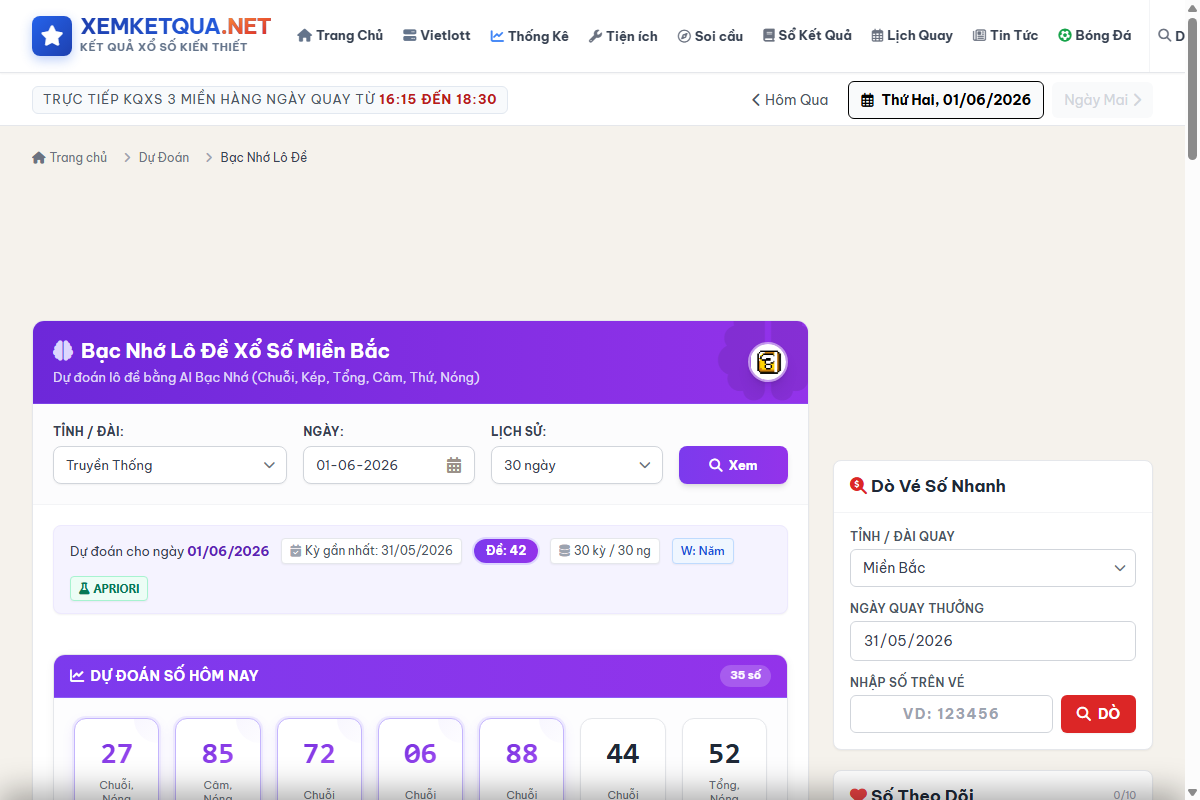The height and width of the screenshot is (800, 1200).
Task: Expand the Lịch Sử 30 ngày dropdown
Action: (x=577, y=465)
